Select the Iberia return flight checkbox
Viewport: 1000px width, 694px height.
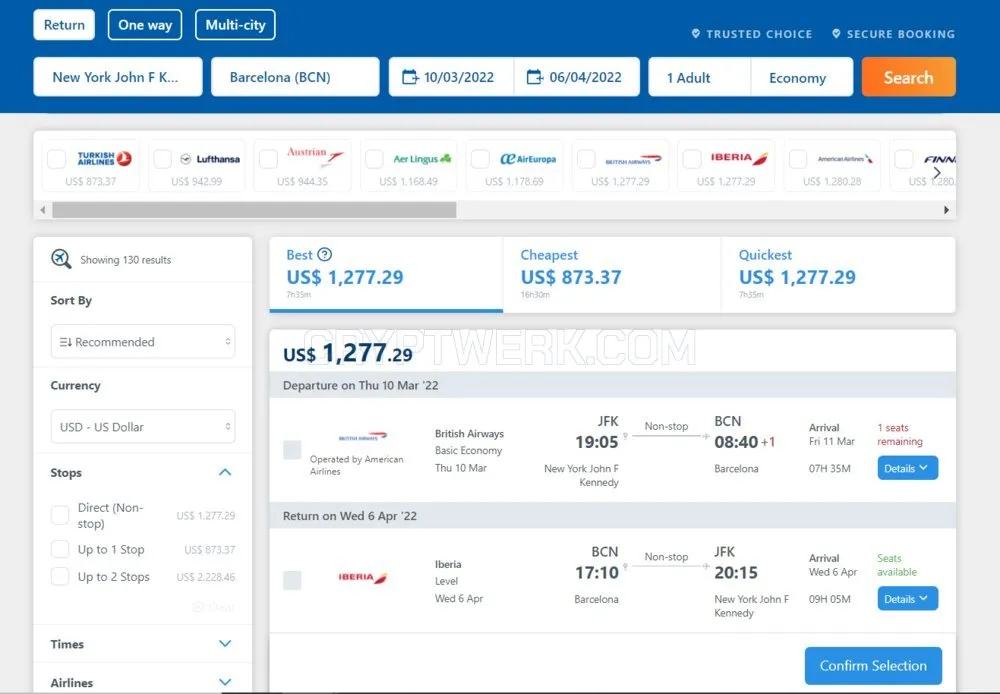click(292, 580)
